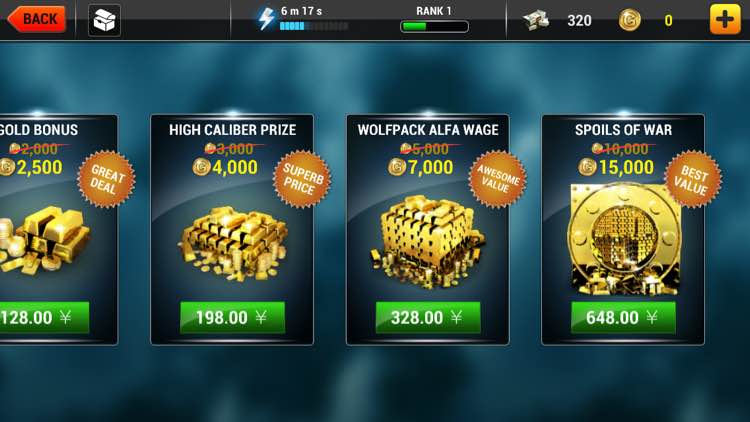Image resolution: width=750 pixels, height=422 pixels.
Task: Click the Rank 1 progress bar
Action: pyautogui.click(x=434, y=26)
